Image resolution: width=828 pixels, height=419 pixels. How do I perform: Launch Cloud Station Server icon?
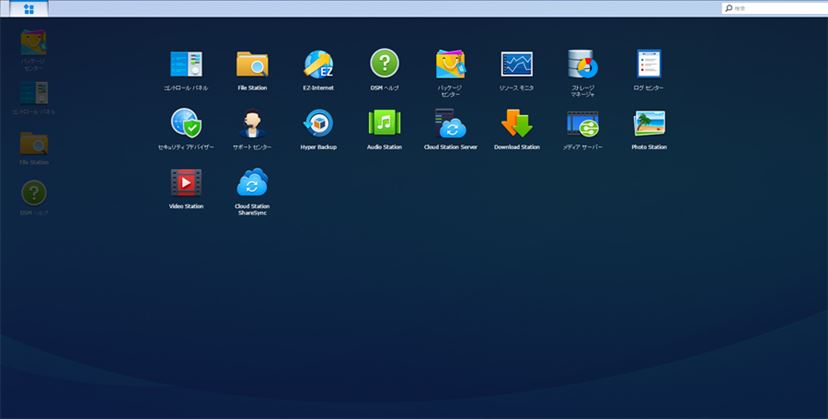(450, 124)
